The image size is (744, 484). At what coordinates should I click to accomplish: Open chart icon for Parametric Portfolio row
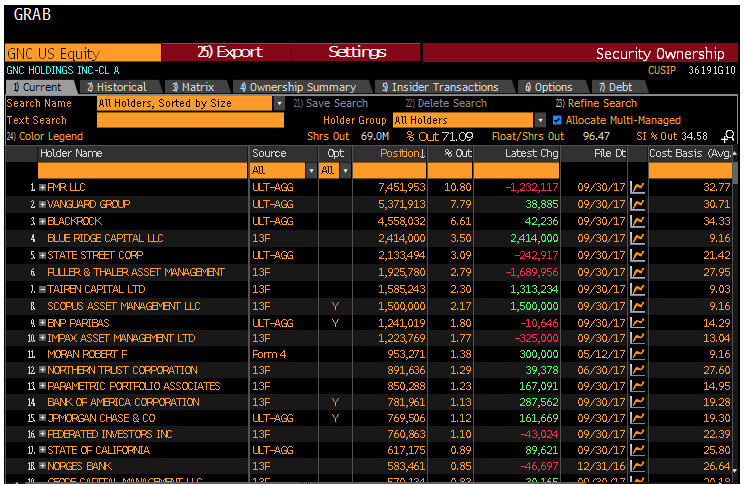click(x=637, y=386)
